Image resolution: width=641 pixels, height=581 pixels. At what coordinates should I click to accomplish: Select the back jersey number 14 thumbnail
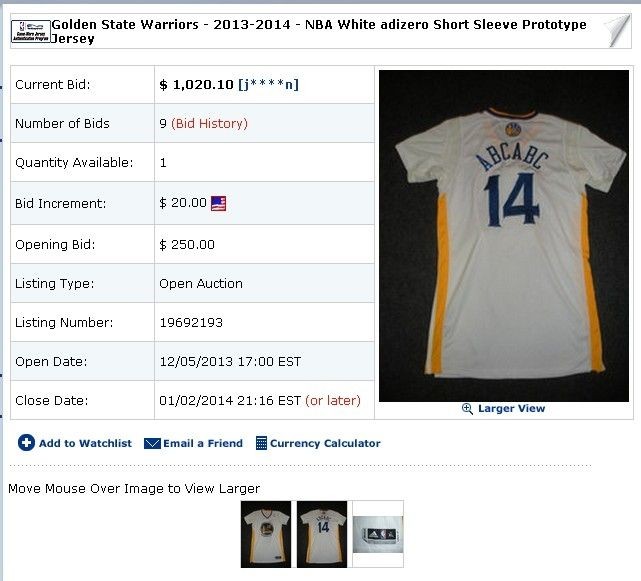coord(322,534)
